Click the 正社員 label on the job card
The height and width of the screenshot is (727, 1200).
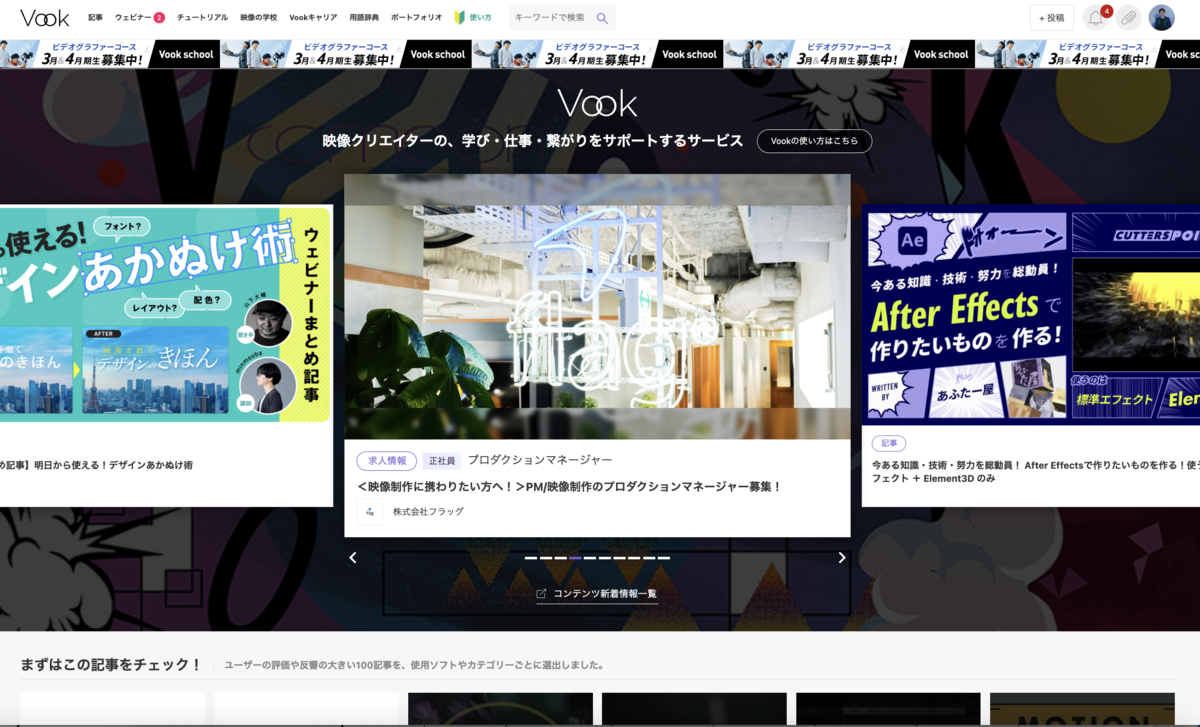coord(441,461)
